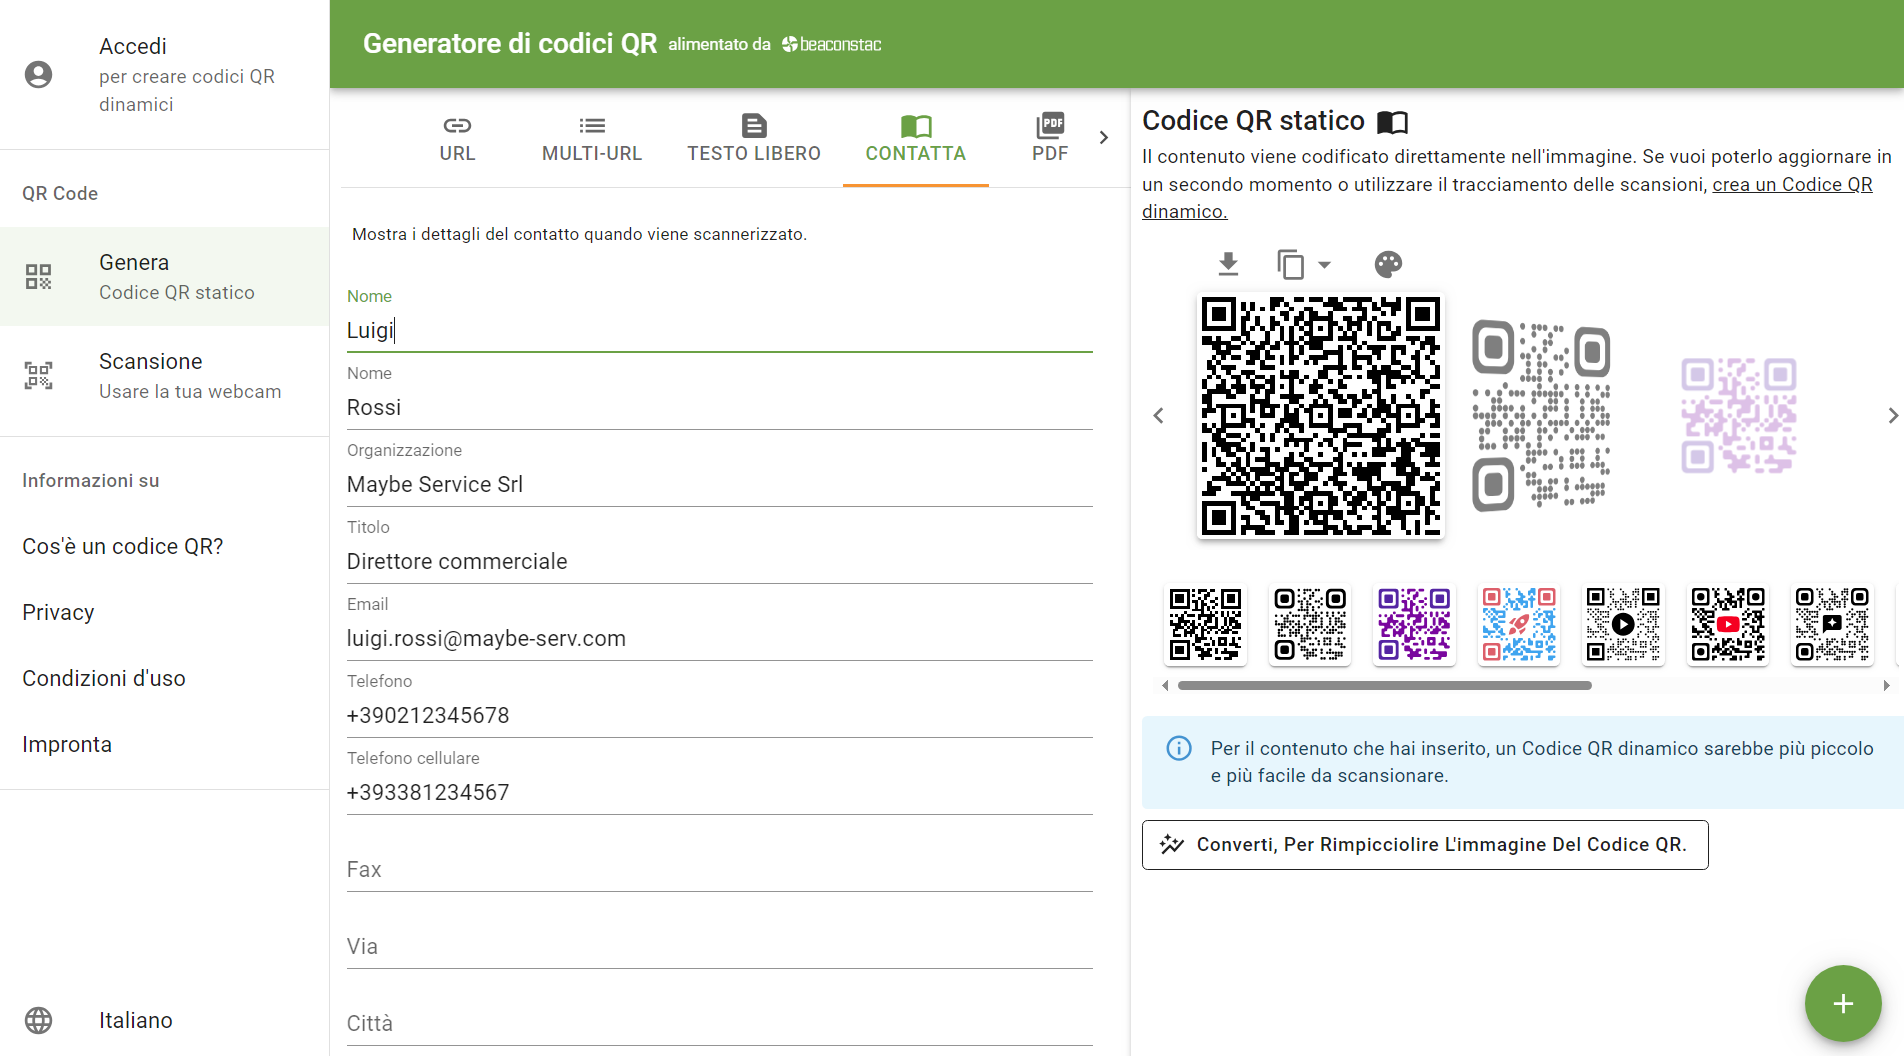Click the account avatar icon beside Accedi
The height and width of the screenshot is (1056, 1904).
tap(38, 75)
